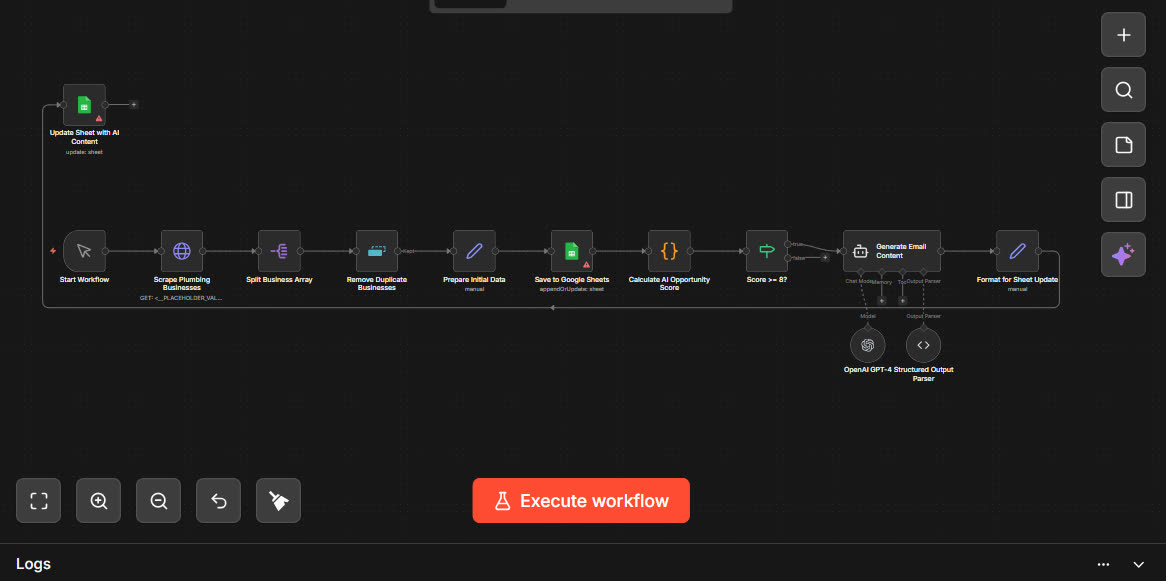Toggle the side panel layout button
1166x581 pixels.
pyautogui.click(x=1124, y=200)
